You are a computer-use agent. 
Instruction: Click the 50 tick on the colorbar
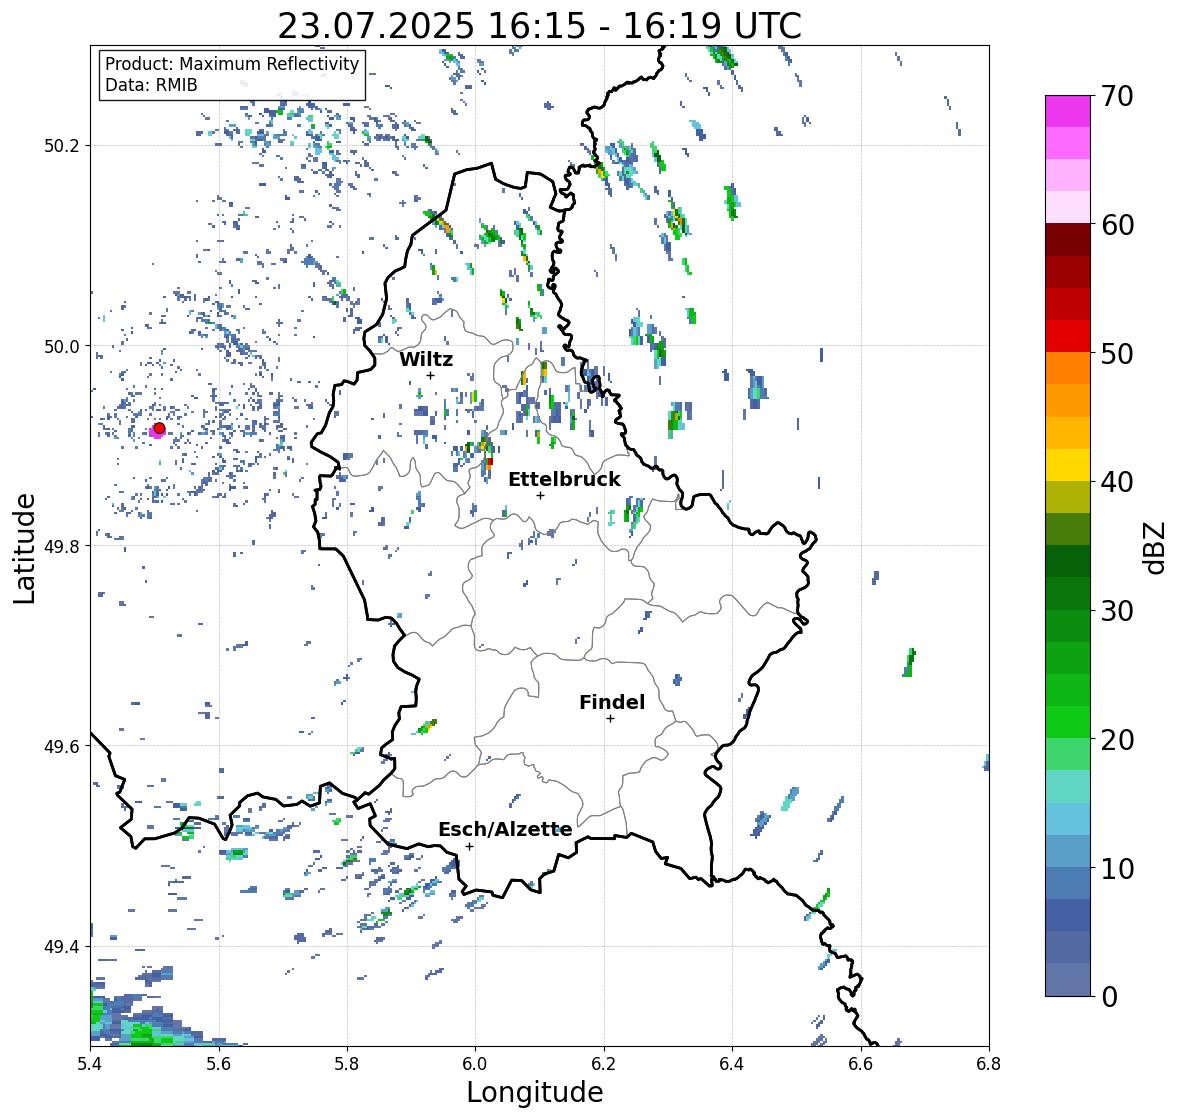click(x=1117, y=353)
